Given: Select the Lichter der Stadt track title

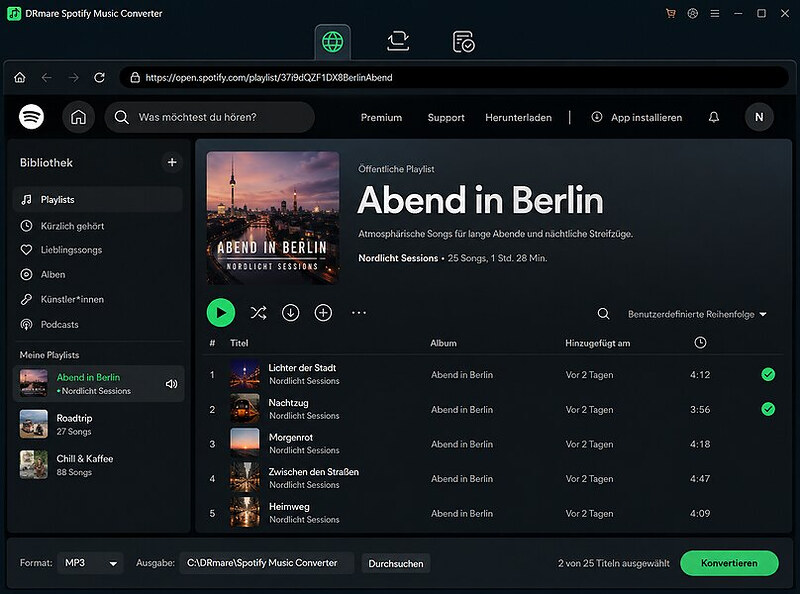Looking at the screenshot, I should click(x=302, y=368).
